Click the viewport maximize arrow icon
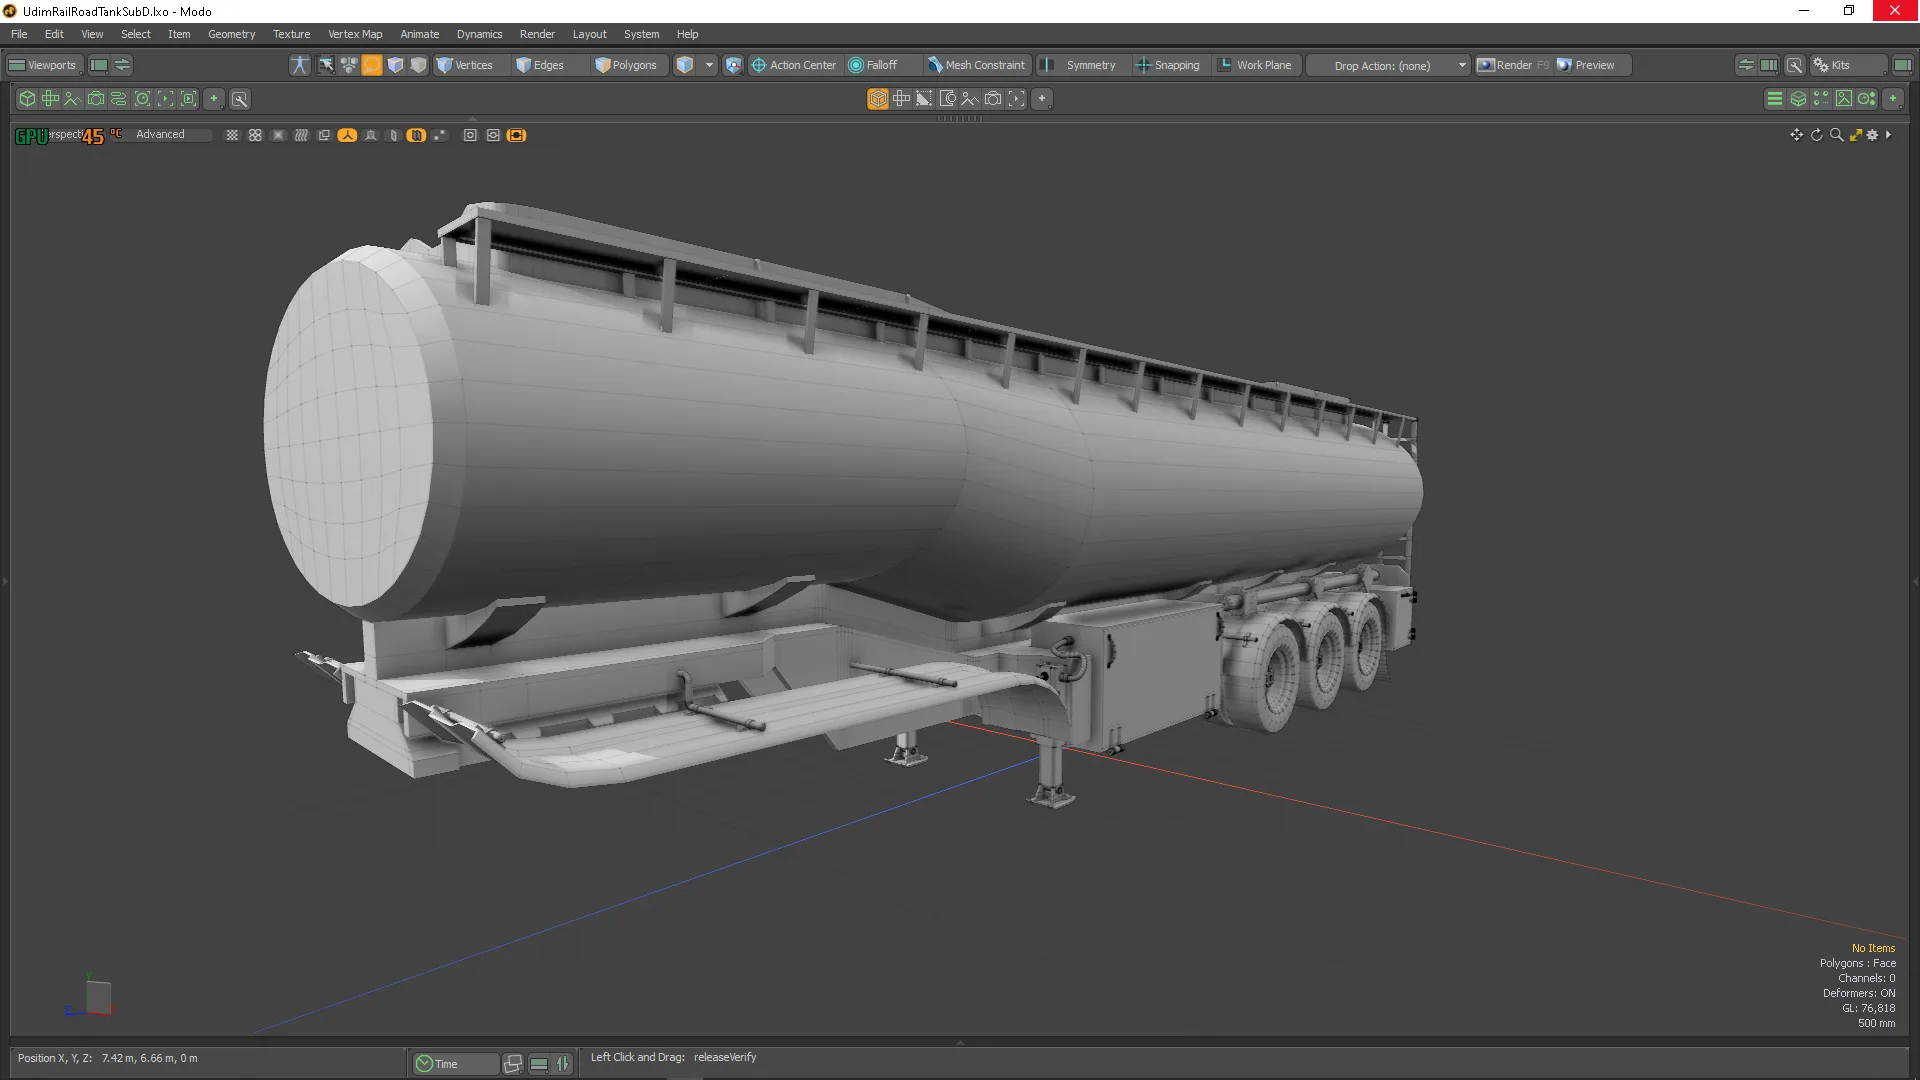 pyautogui.click(x=1855, y=135)
